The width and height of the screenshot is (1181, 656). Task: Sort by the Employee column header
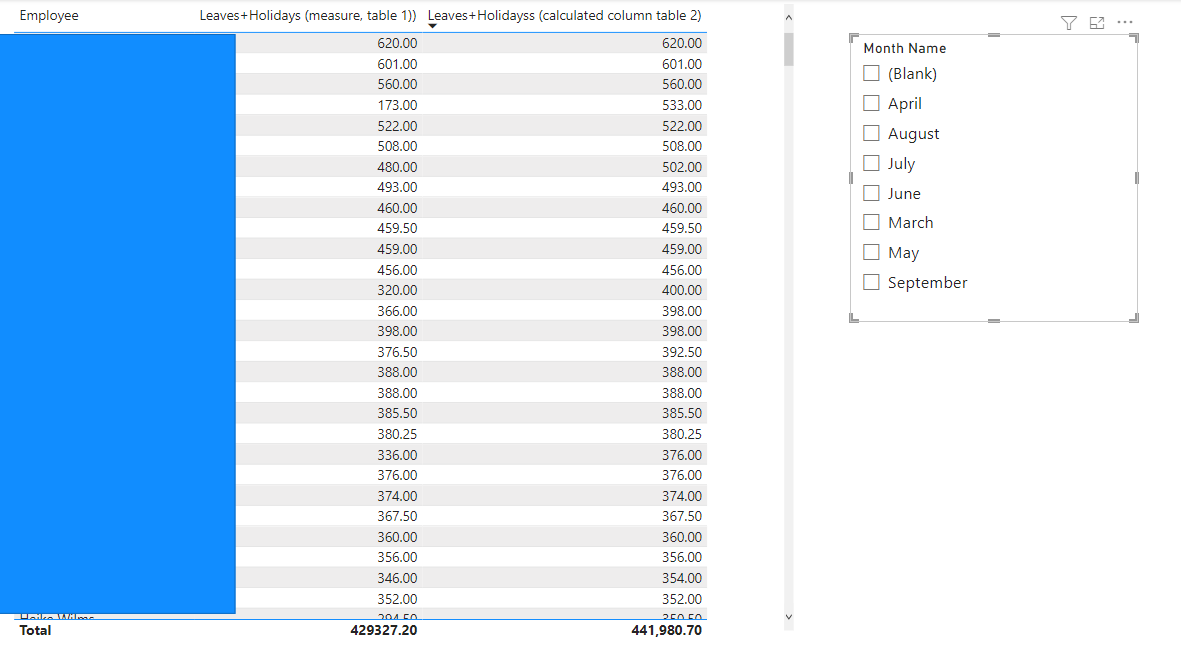point(49,16)
